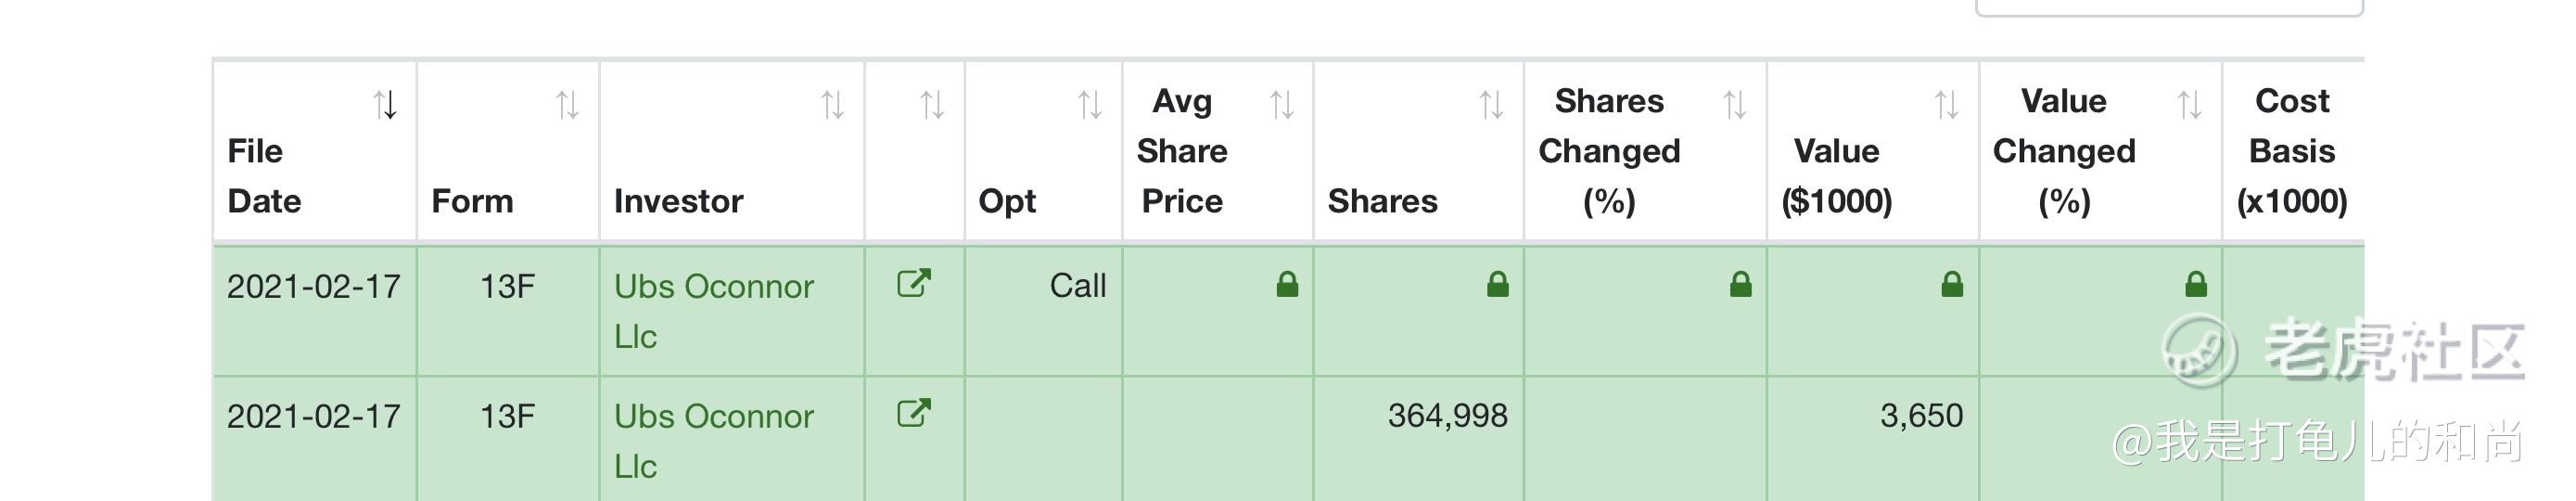Sort the Opt column
2576x501 pixels.
1090,105
